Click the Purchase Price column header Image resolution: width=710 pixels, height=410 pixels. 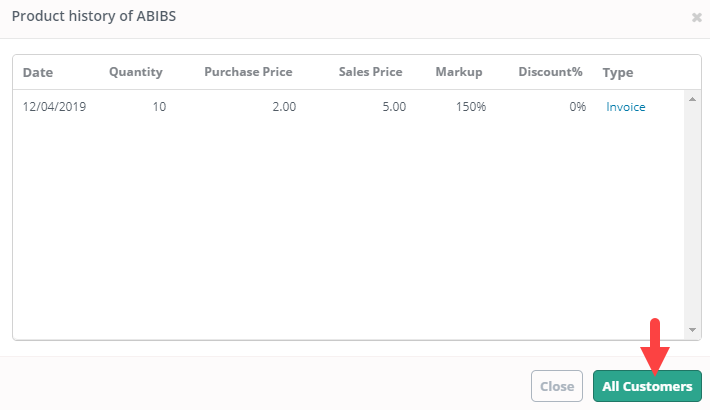point(248,72)
